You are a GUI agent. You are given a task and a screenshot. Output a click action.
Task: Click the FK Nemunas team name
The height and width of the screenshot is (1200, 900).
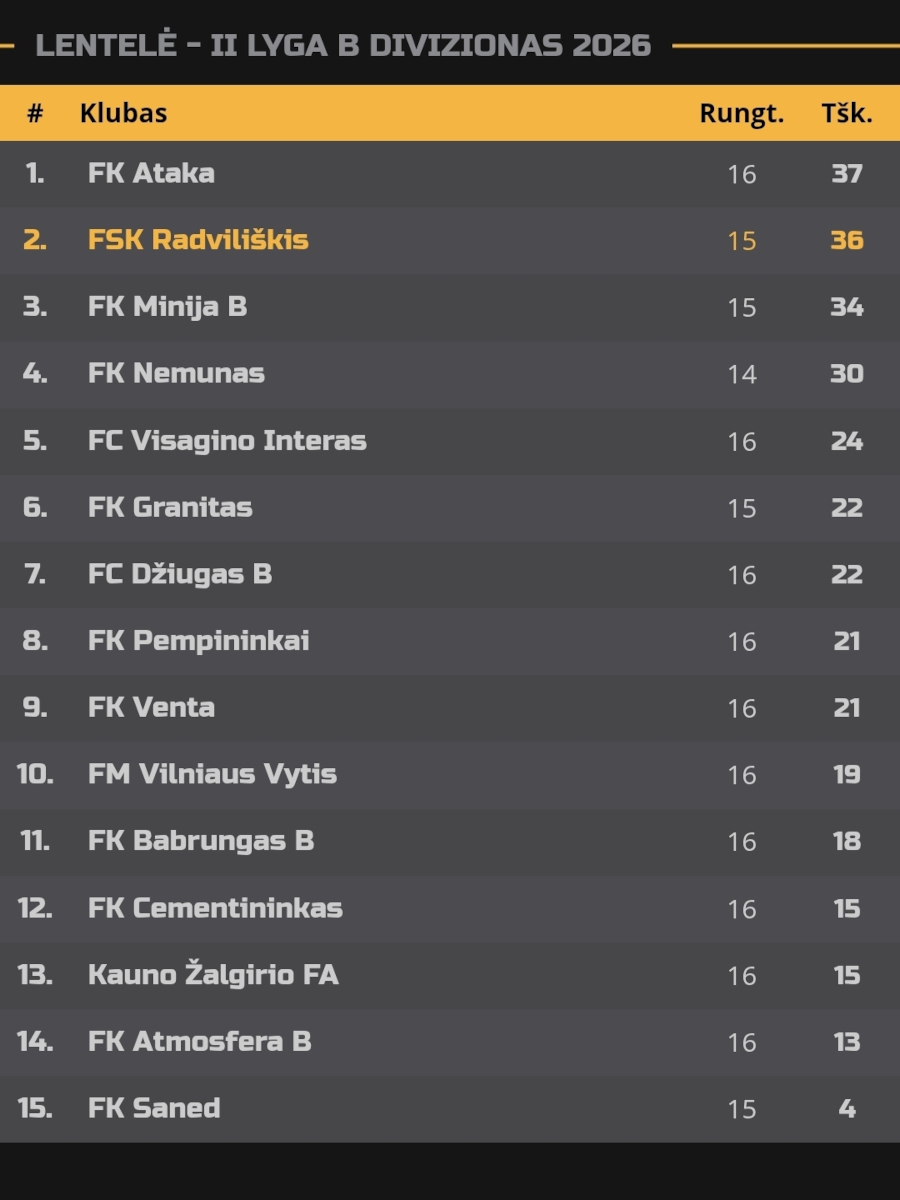pos(176,374)
